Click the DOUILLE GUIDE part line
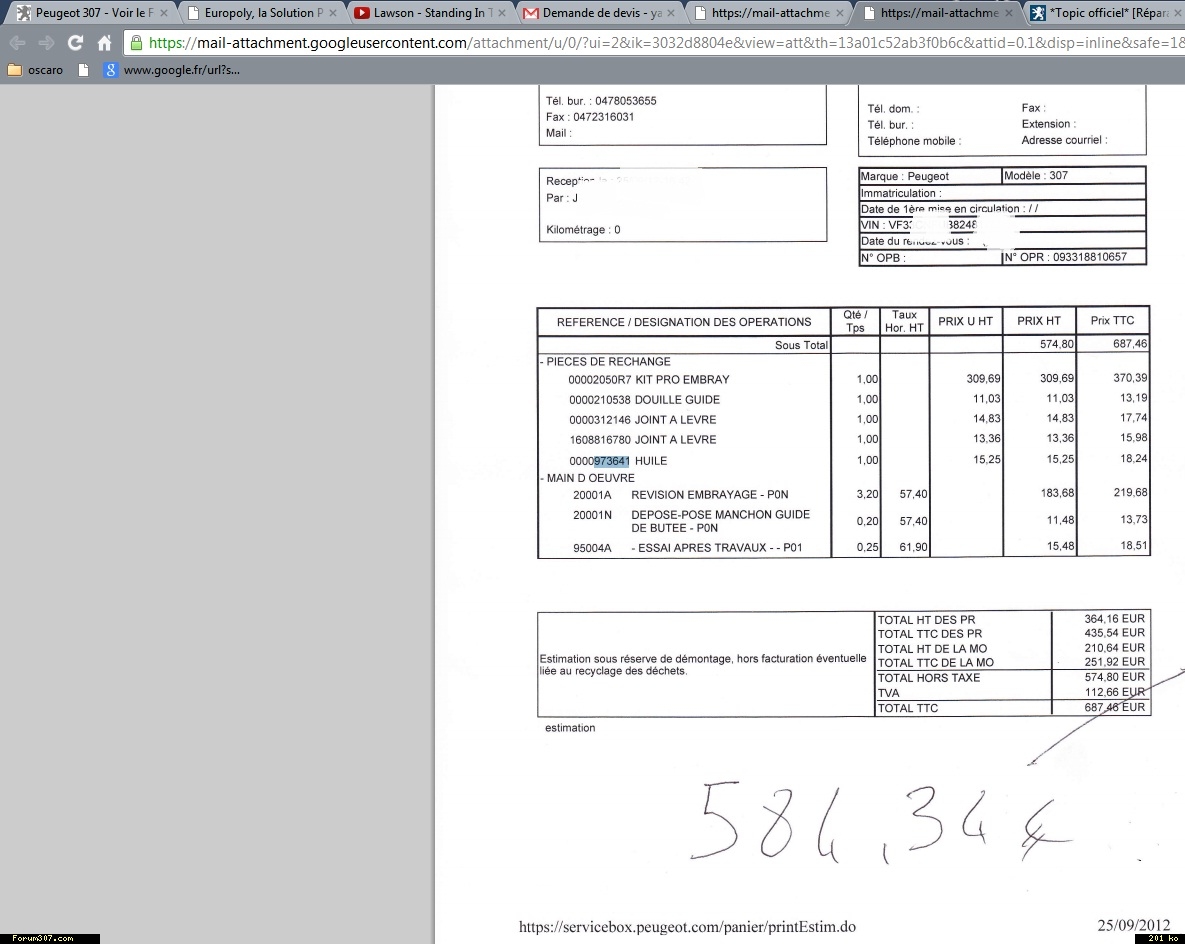 [x=843, y=399]
